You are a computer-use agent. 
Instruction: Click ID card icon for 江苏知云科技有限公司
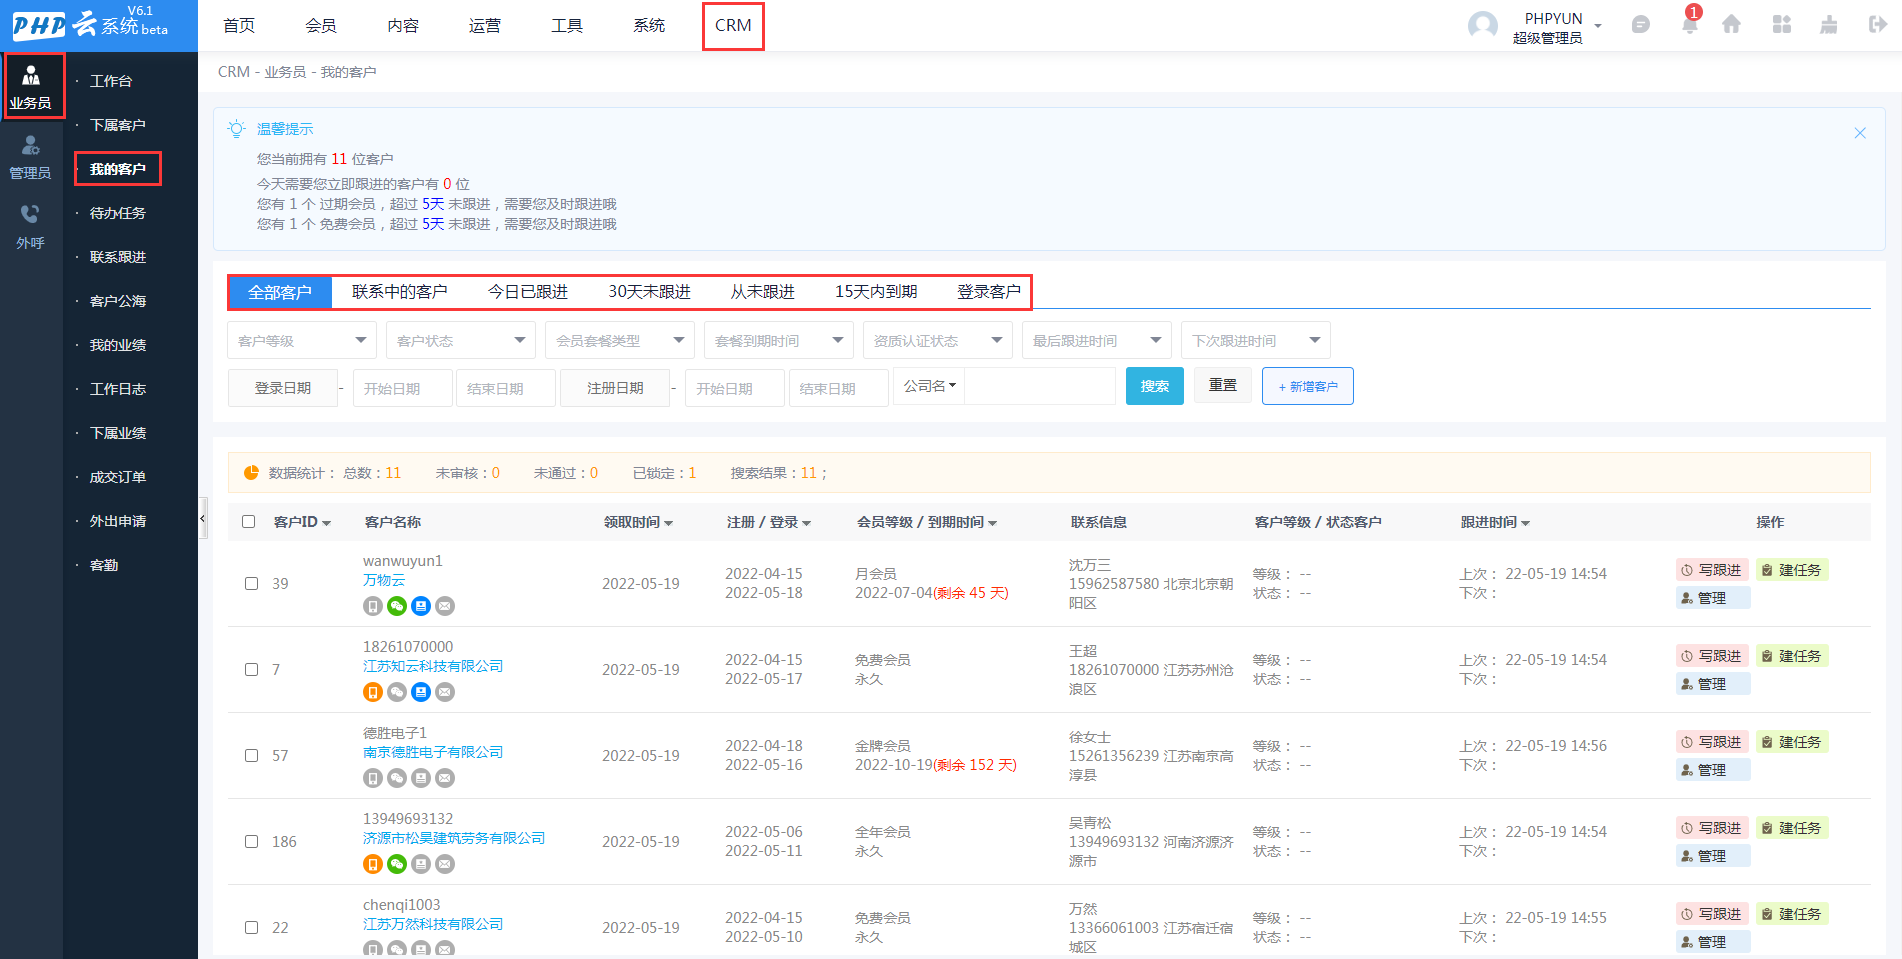[421, 692]
